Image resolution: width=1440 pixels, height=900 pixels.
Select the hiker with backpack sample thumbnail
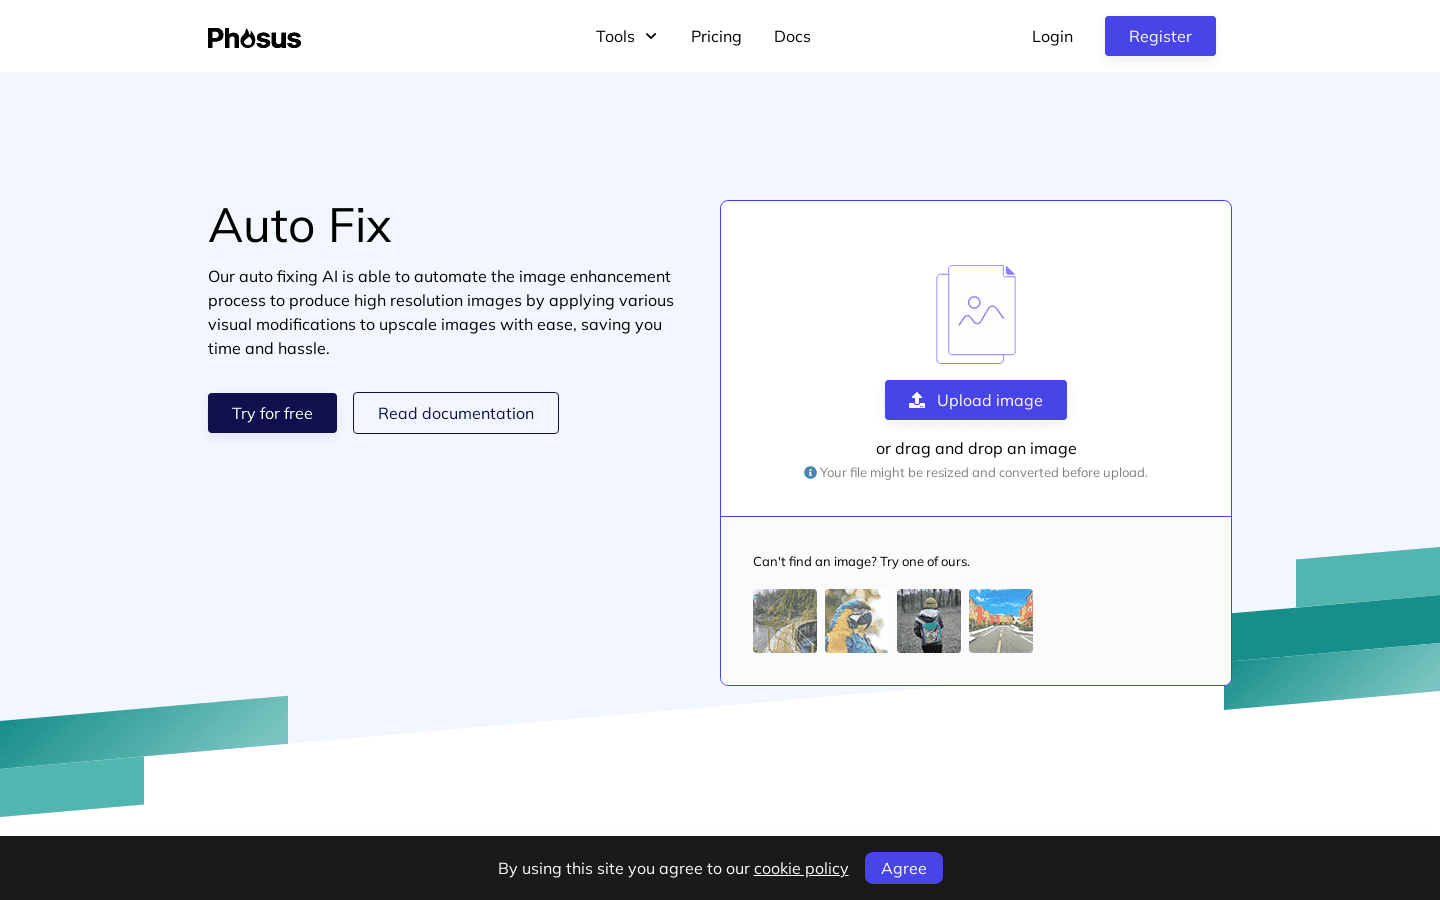[x=928, y=620]
